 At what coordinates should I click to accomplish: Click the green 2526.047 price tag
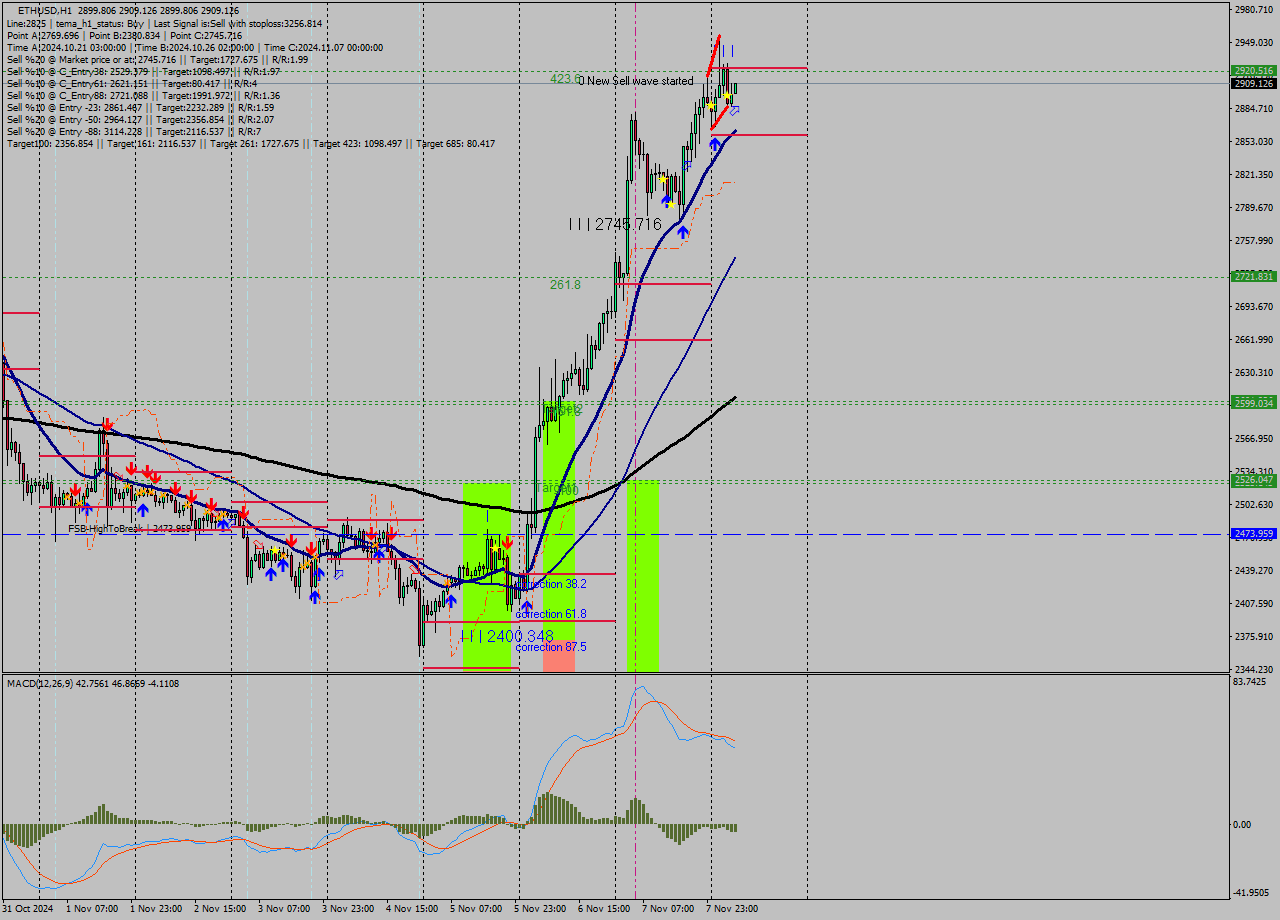pyautogui.click(x=1253, y=480)
